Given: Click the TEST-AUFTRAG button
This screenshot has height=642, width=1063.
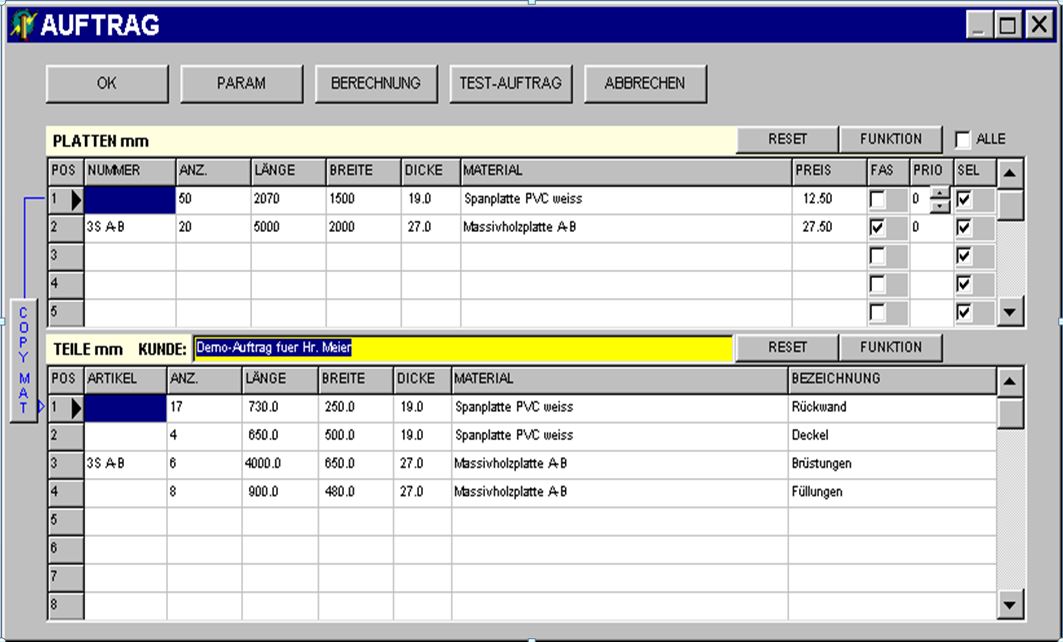Looking at the screenshot, I should [x=510, y=84].
